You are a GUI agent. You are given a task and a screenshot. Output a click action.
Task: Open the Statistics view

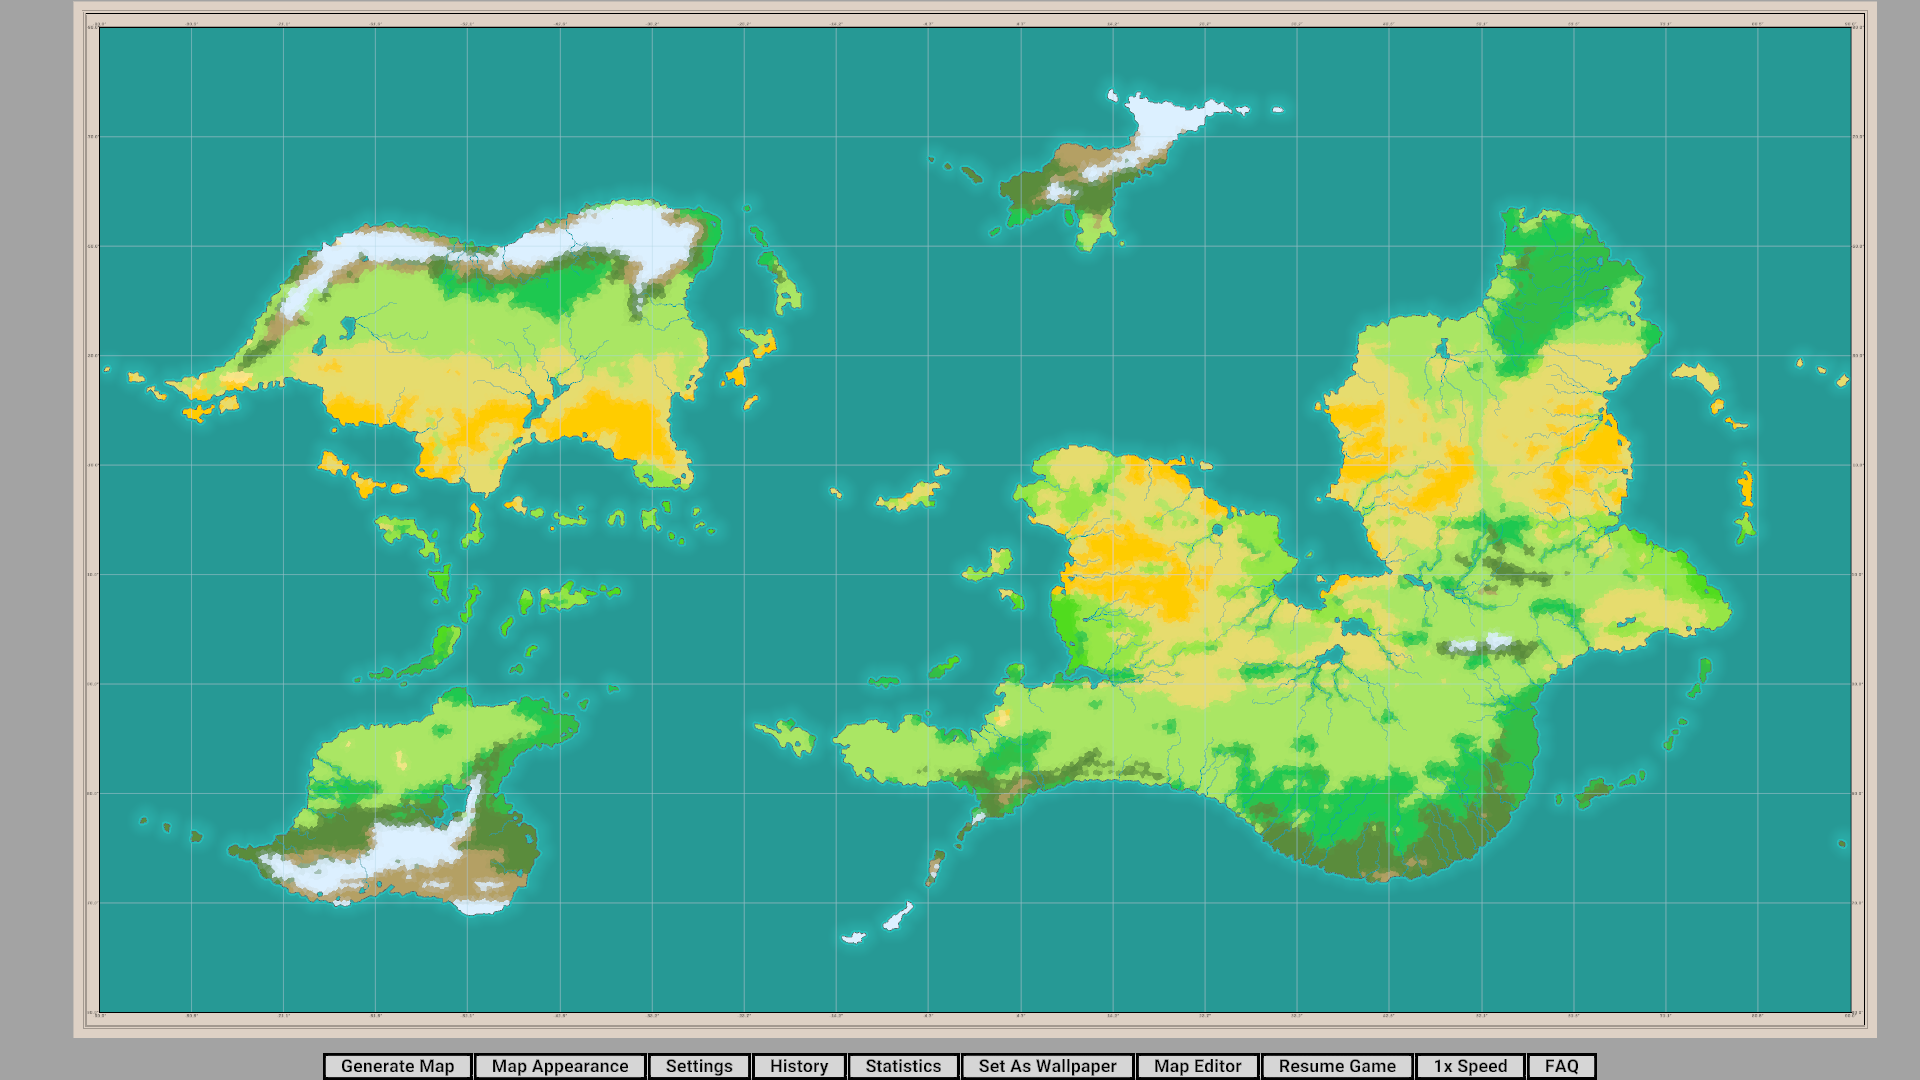[x=903, y=1066]
